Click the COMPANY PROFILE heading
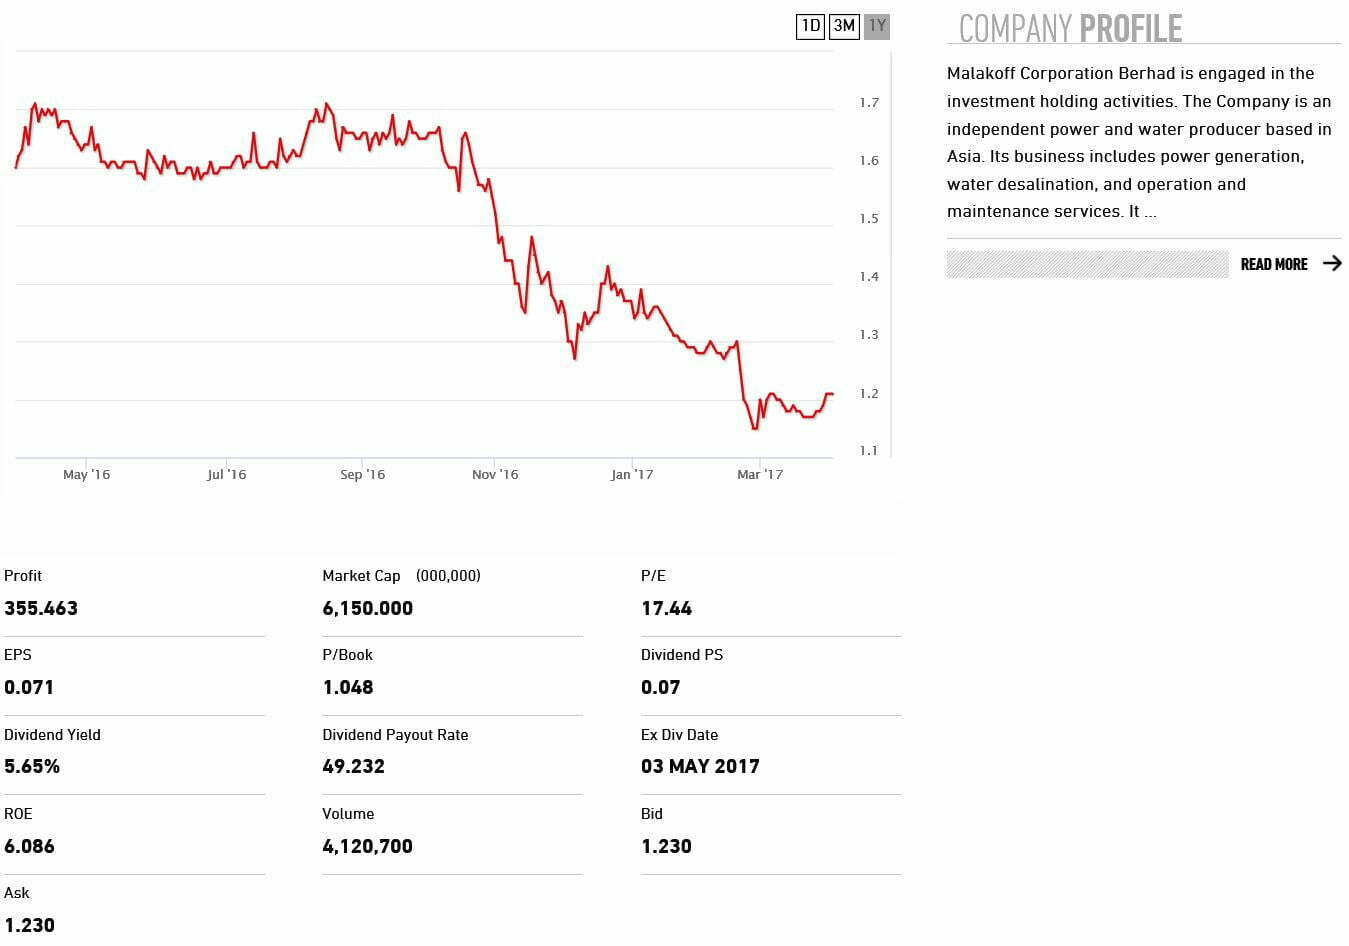Viewport: 1349px width, 946px height. pyautogui.click(x=1070, y=28)
